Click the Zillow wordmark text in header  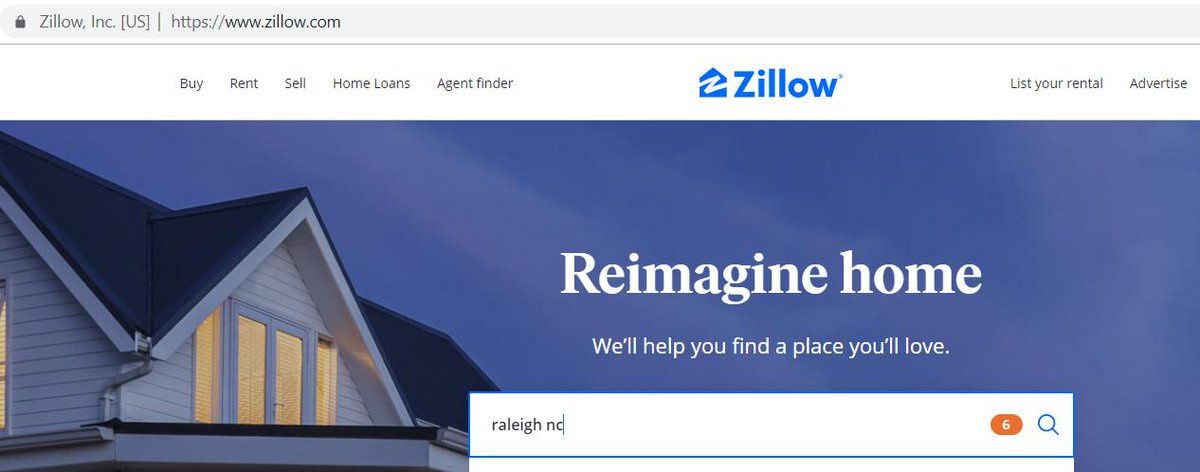coord(787,84)
